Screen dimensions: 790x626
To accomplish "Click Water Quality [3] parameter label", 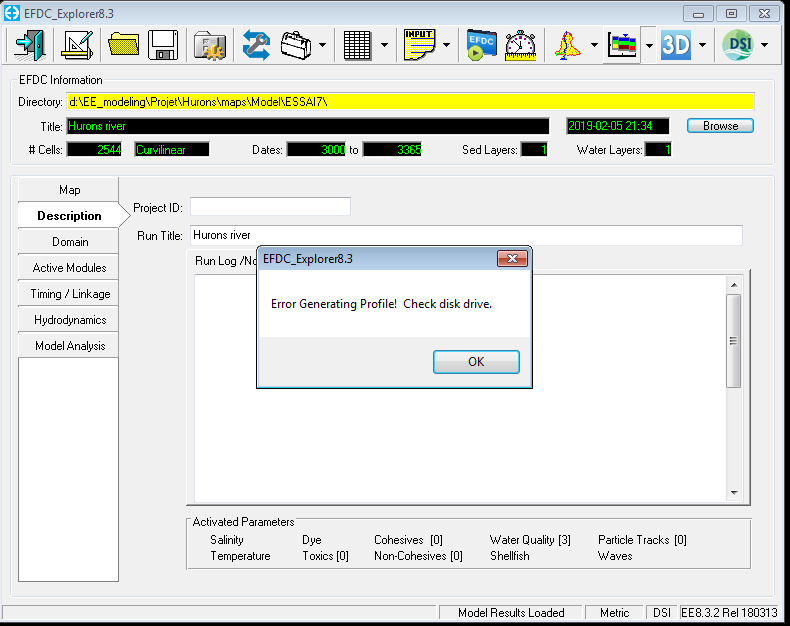I will [530, 540].
